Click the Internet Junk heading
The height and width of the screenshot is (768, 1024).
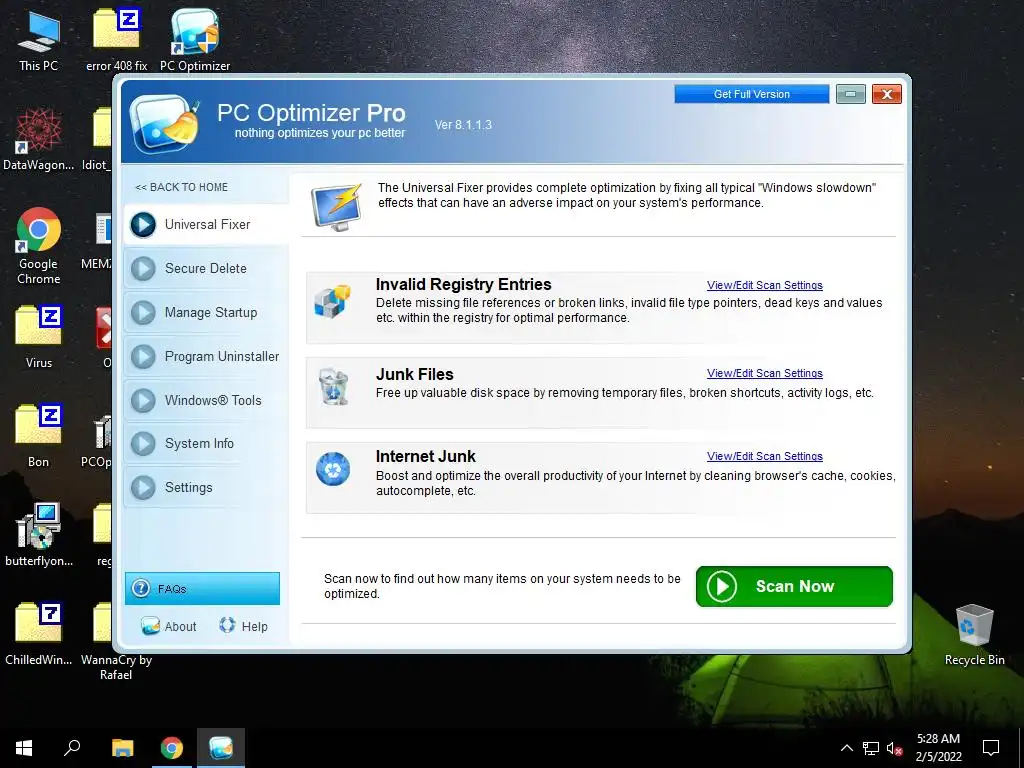click(426, 456)
